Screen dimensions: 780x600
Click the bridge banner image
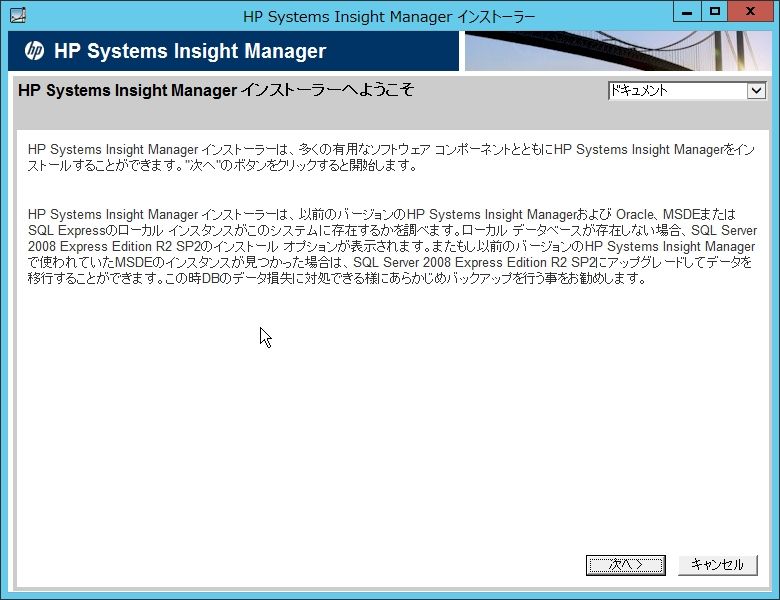coord(618,51)
